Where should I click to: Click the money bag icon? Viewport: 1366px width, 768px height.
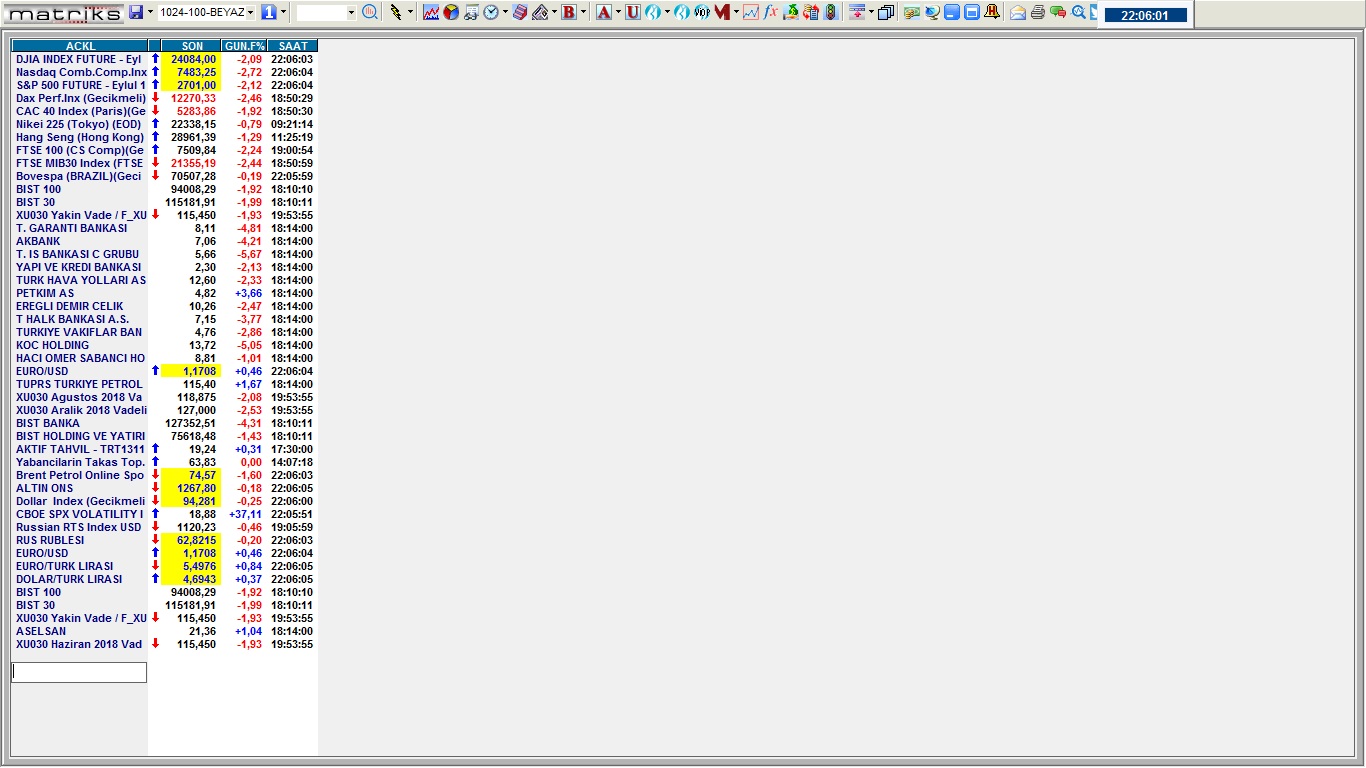point(791,12)
